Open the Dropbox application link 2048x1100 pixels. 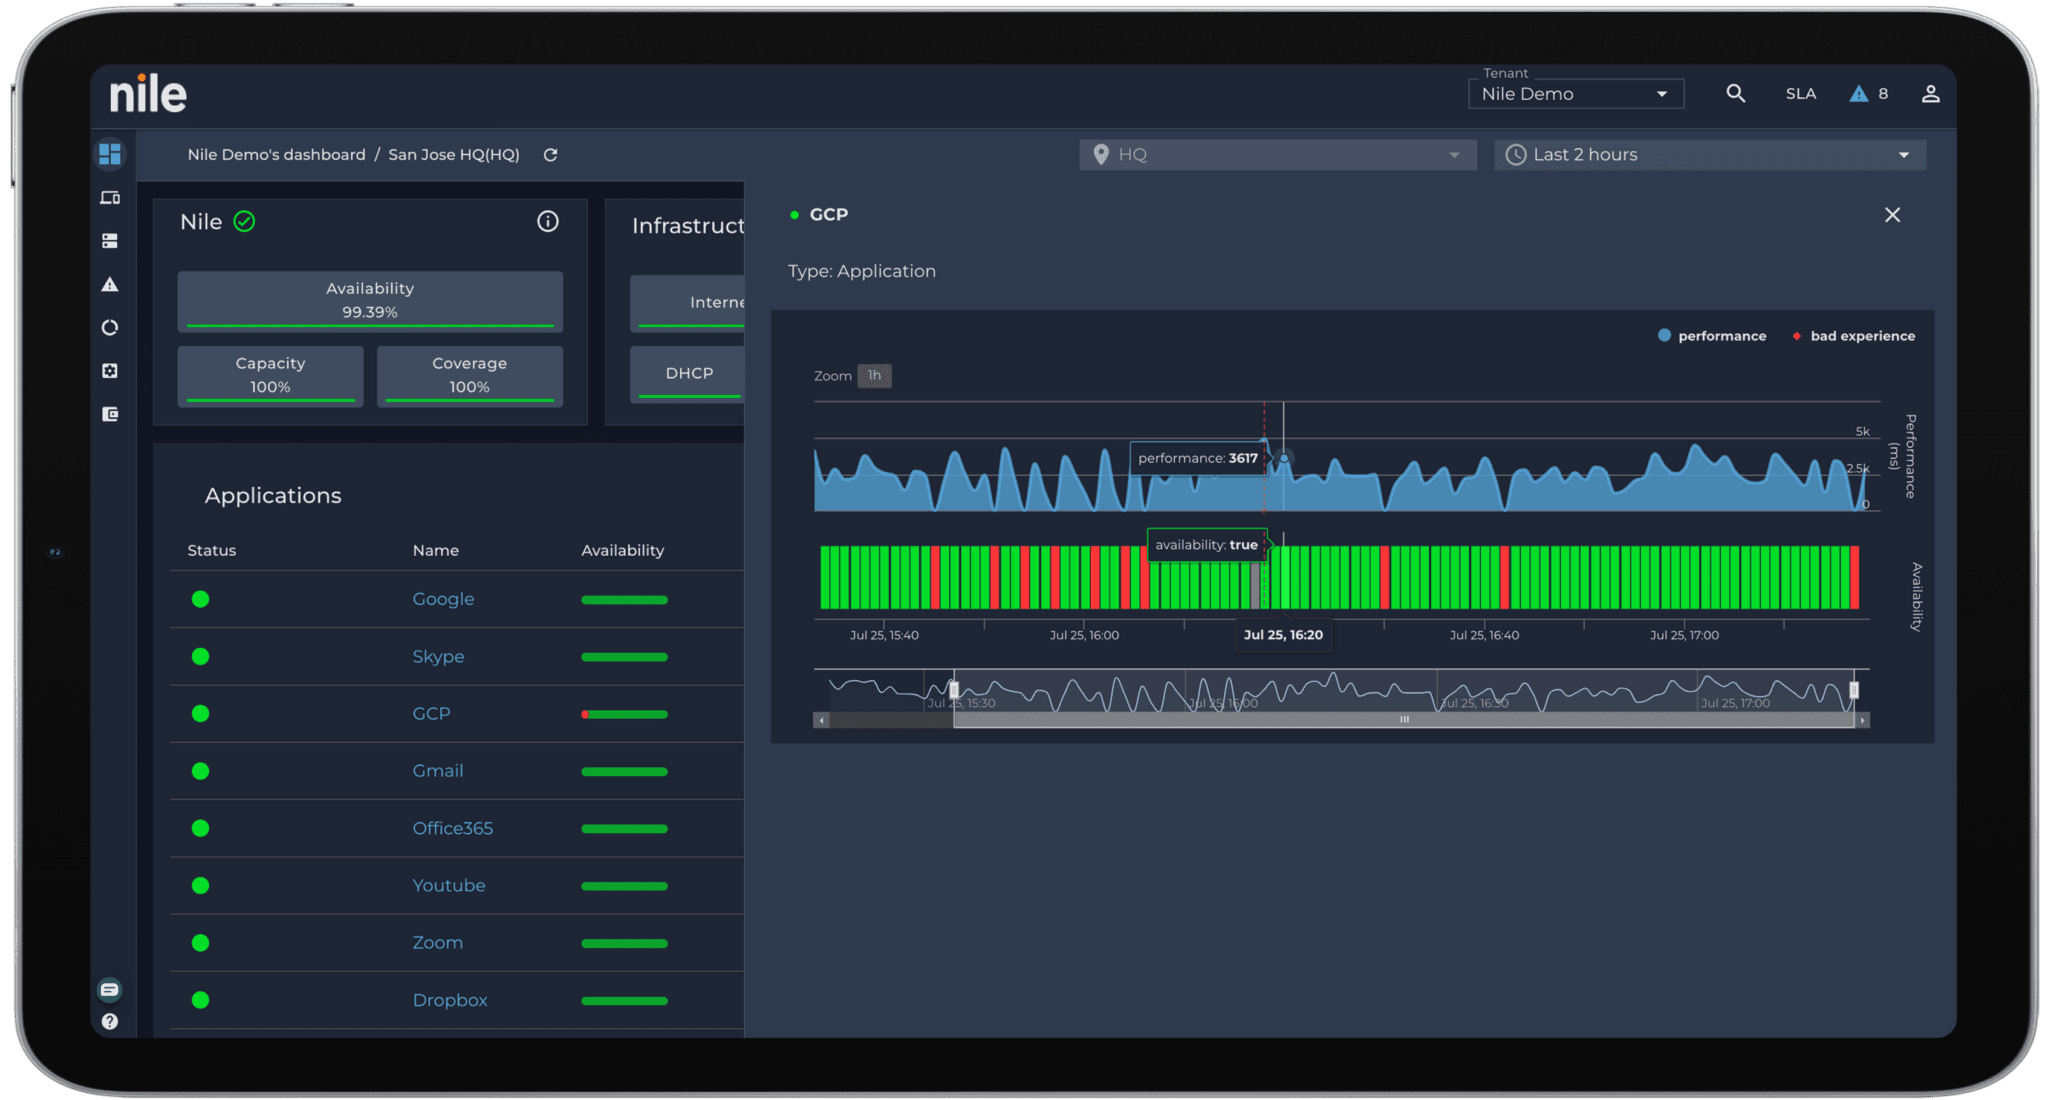coord(450,1000)
